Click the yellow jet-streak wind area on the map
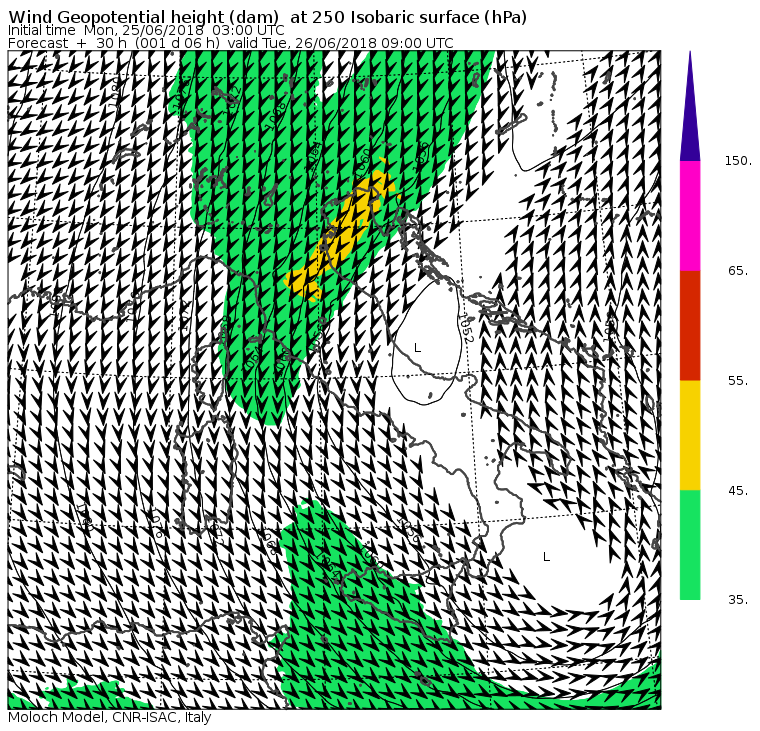 344,233
